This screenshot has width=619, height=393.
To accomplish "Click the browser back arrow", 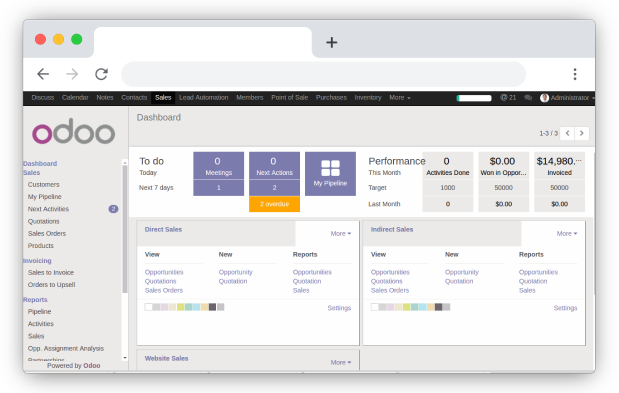I will [43, 74].
